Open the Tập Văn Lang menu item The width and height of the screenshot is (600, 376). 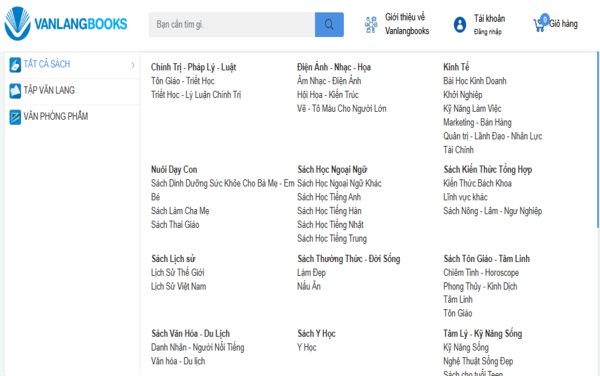[72, 91]
